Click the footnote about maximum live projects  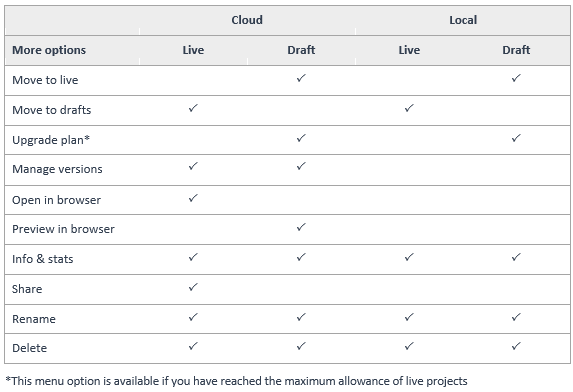point(236,381)
